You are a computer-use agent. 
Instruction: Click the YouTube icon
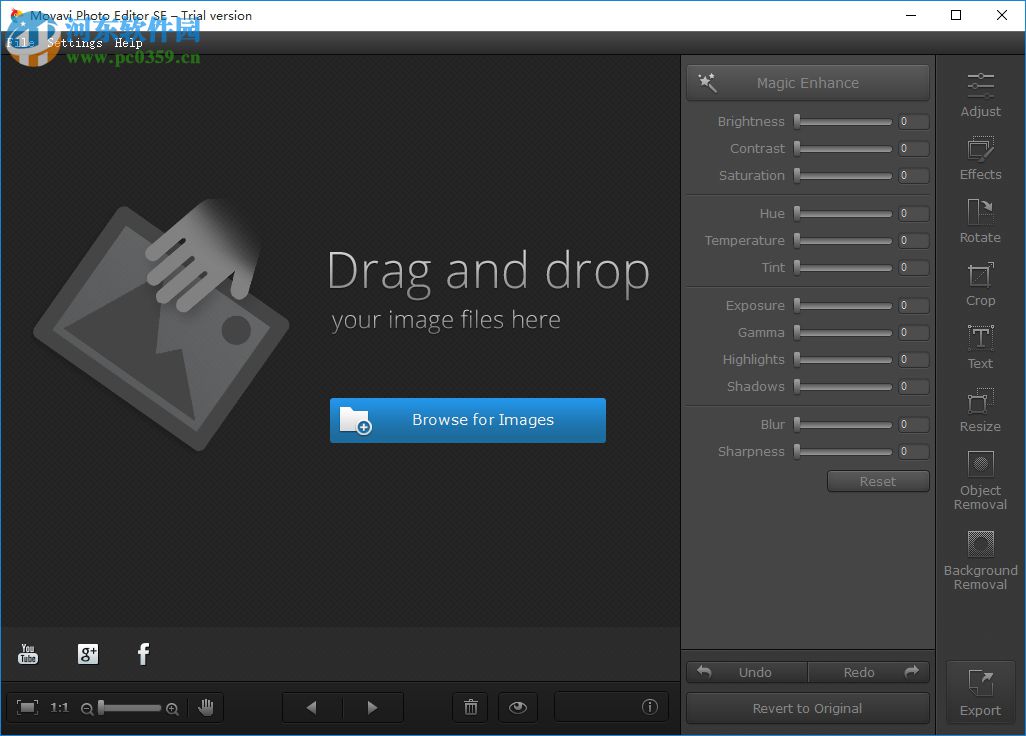28,654
